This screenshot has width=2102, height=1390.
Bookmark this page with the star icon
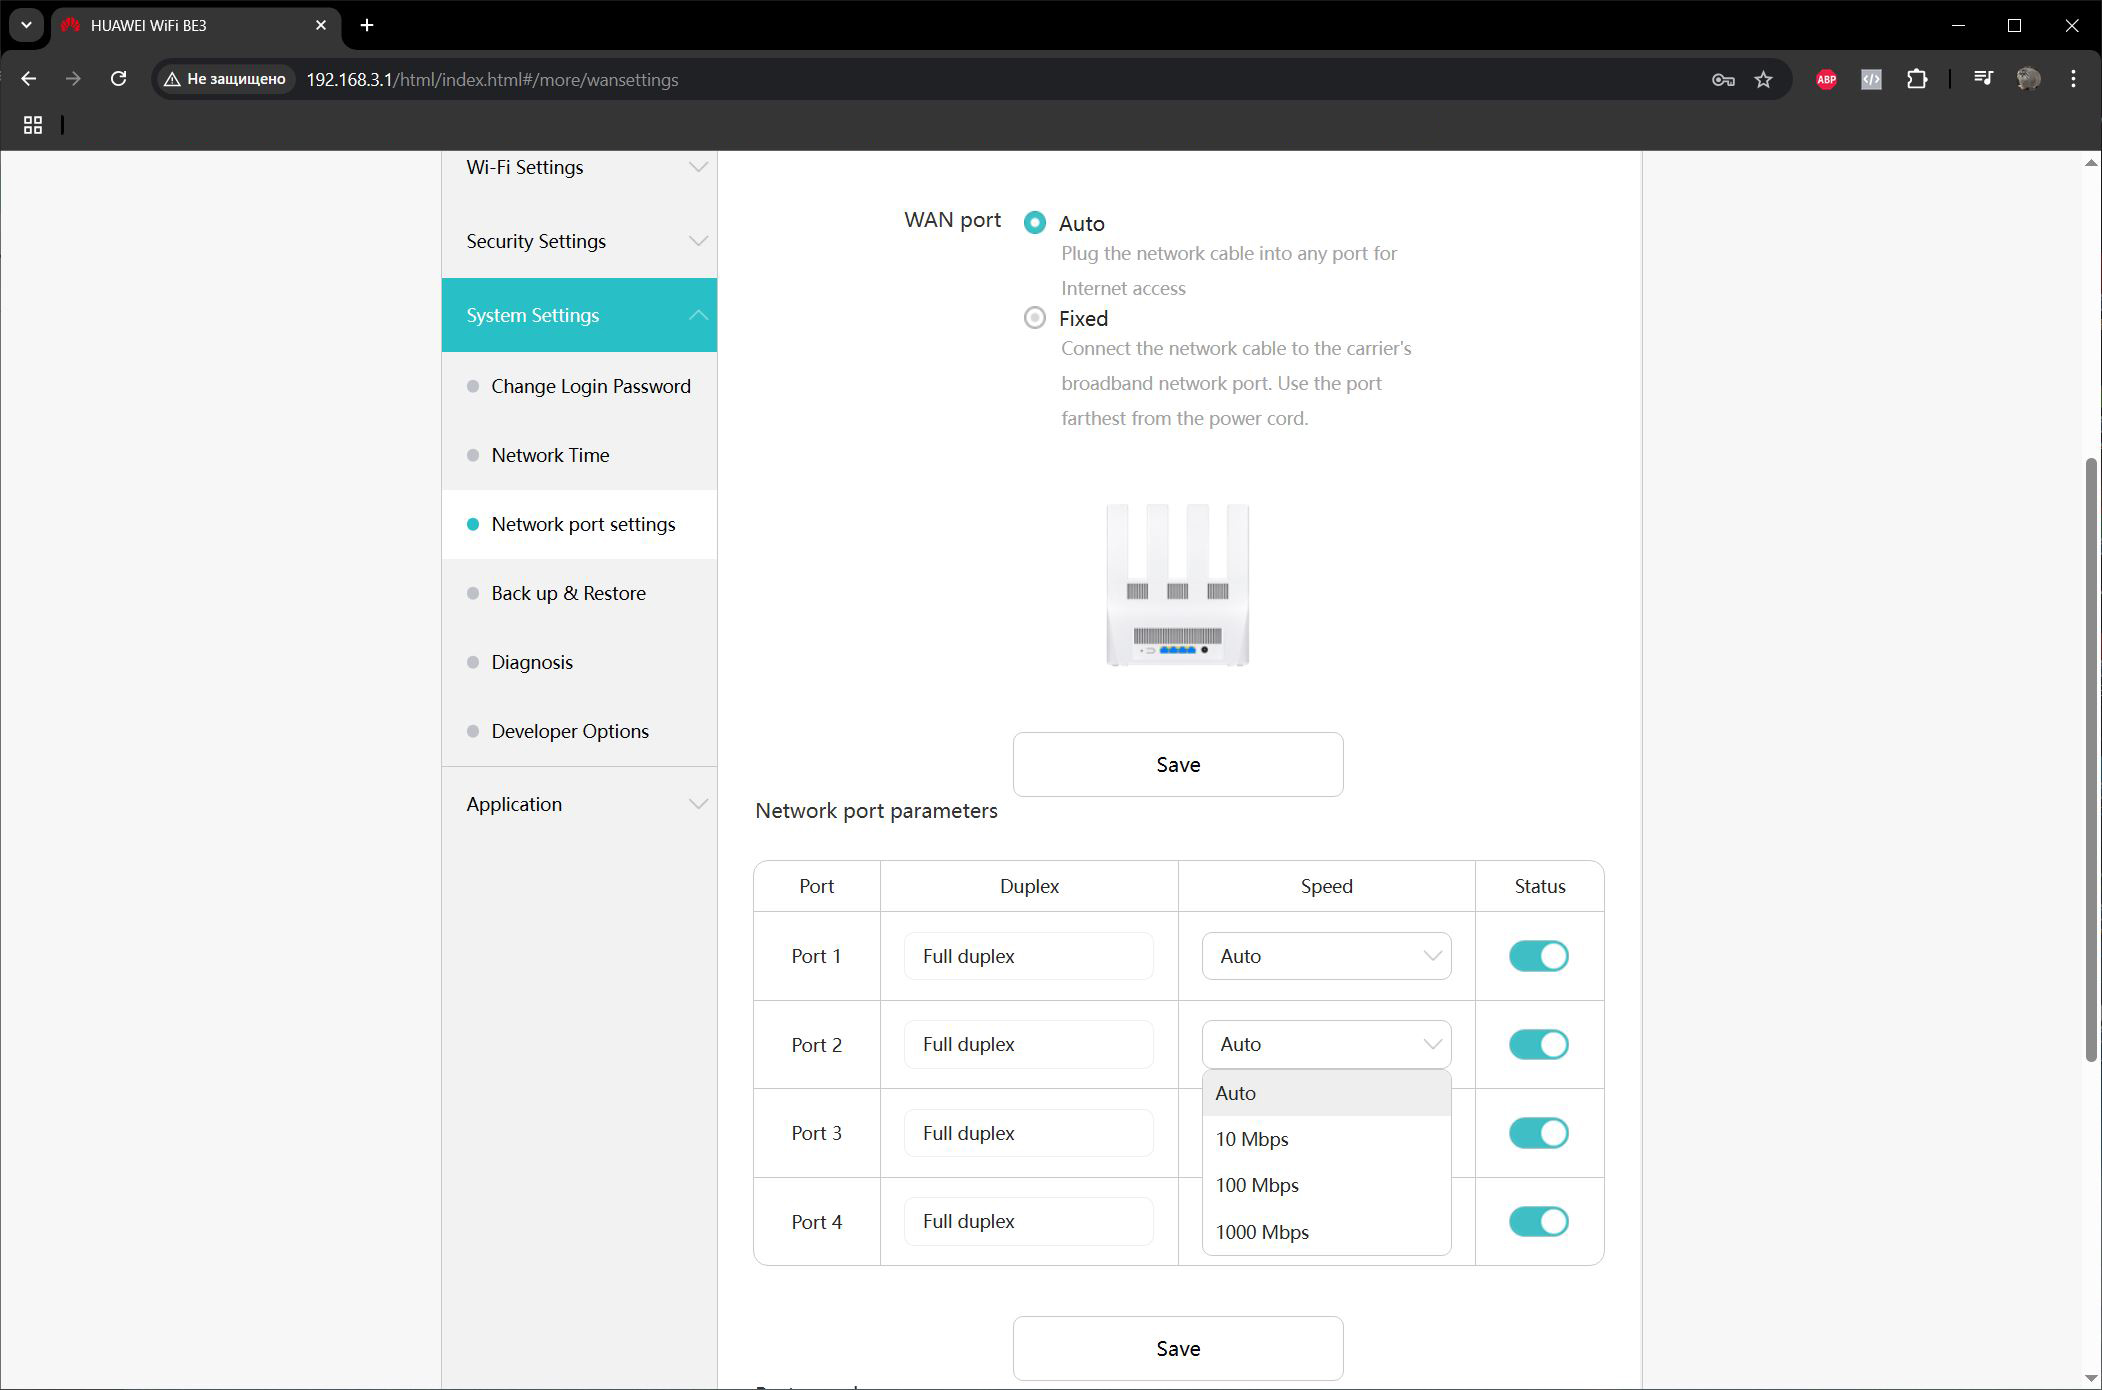[x=1763, y=79]
